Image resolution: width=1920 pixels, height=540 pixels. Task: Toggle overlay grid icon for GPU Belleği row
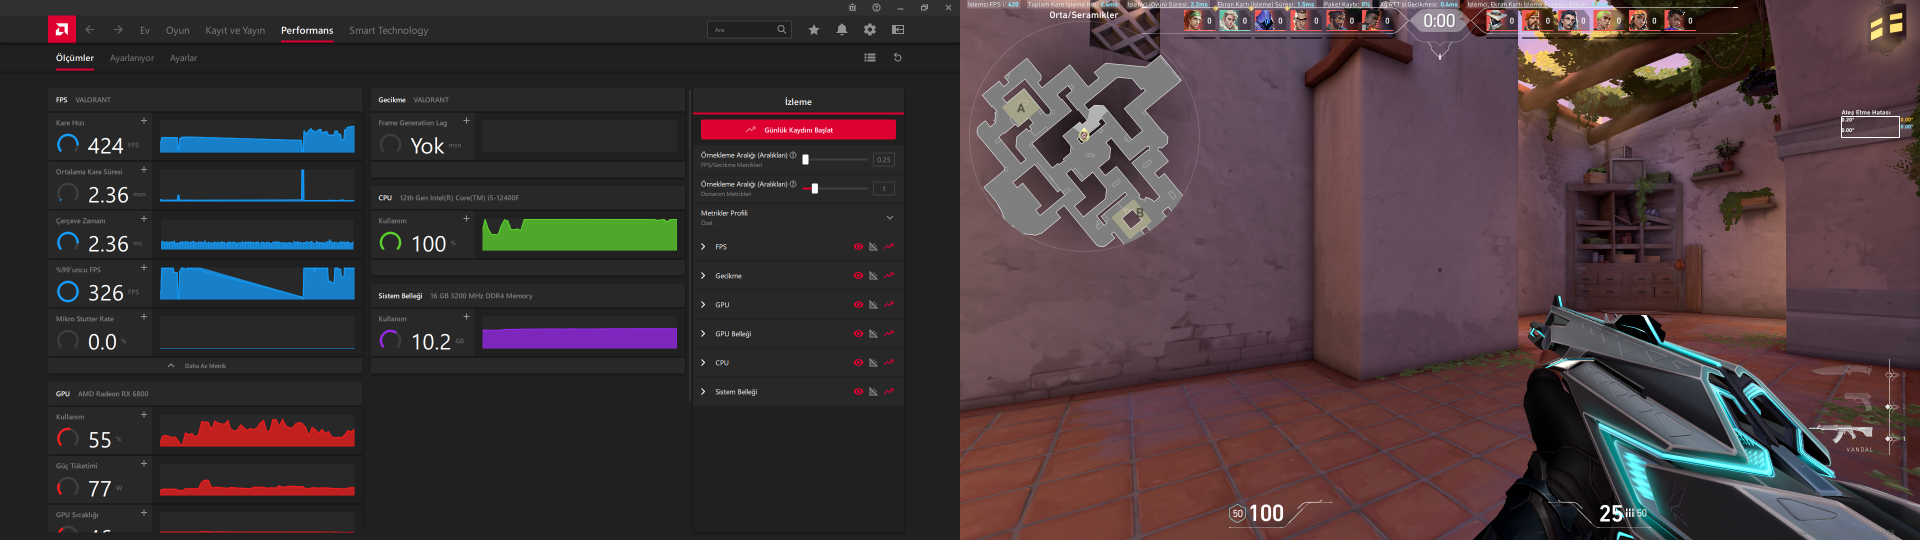[x=873, y=334]
